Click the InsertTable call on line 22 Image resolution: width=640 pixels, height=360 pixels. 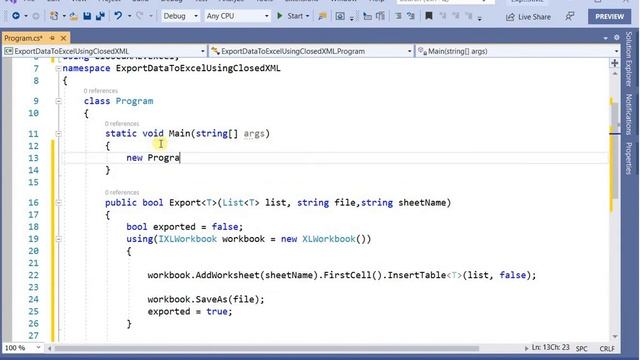click(x=416, y=275)
